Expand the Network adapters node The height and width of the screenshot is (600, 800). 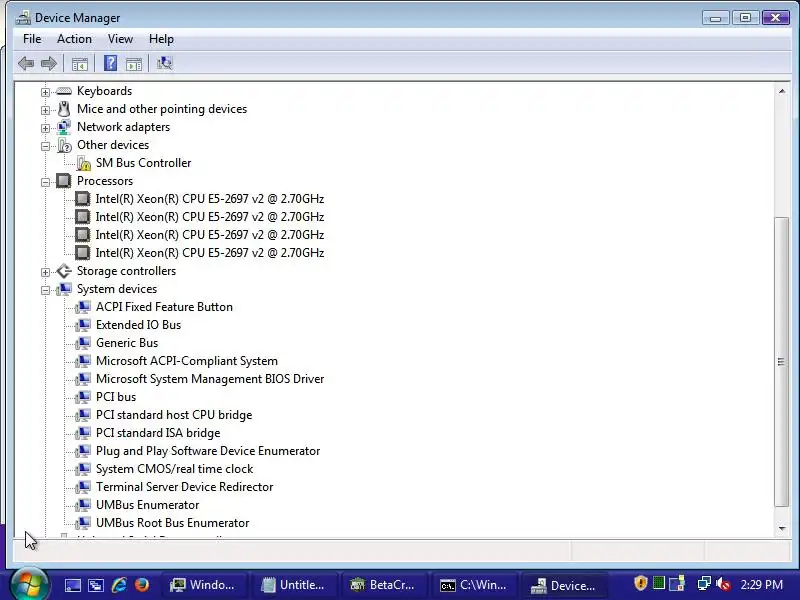coord(45,128)
